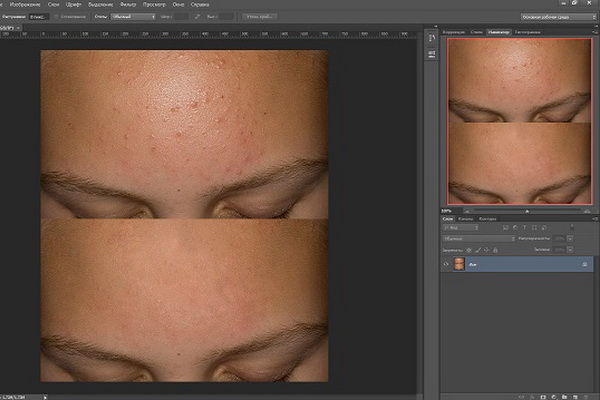Image resolution: width=600 pixels, height=400 pixels.
Task: Open the Фильтр menu
Action: click(x=127, y=5)
